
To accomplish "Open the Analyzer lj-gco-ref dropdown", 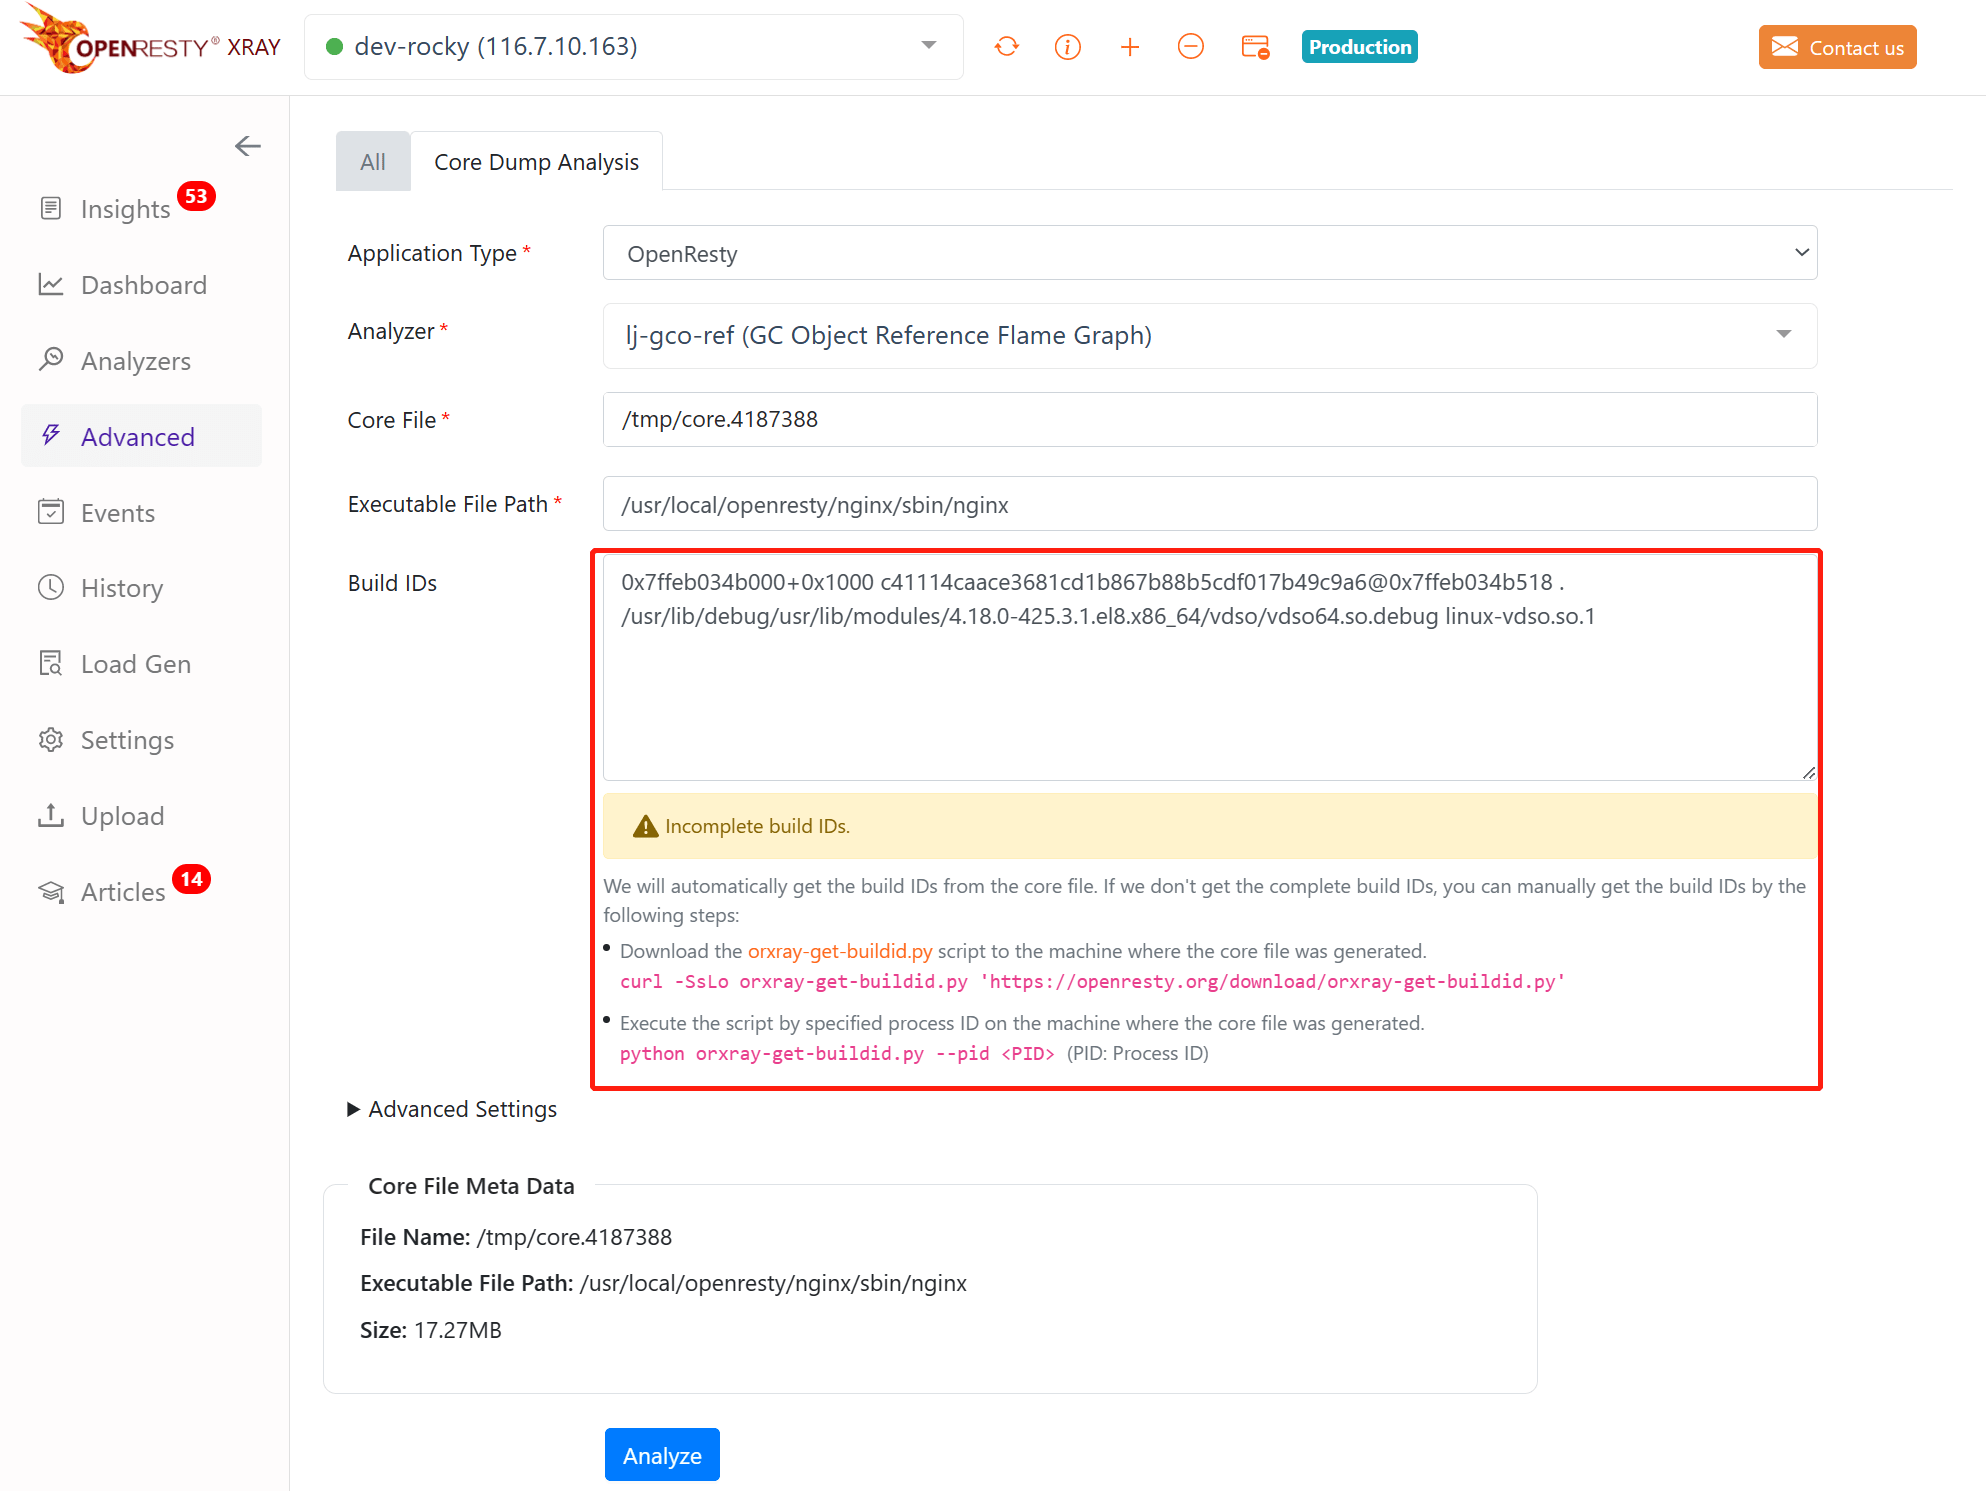I will coord(1209,335).
